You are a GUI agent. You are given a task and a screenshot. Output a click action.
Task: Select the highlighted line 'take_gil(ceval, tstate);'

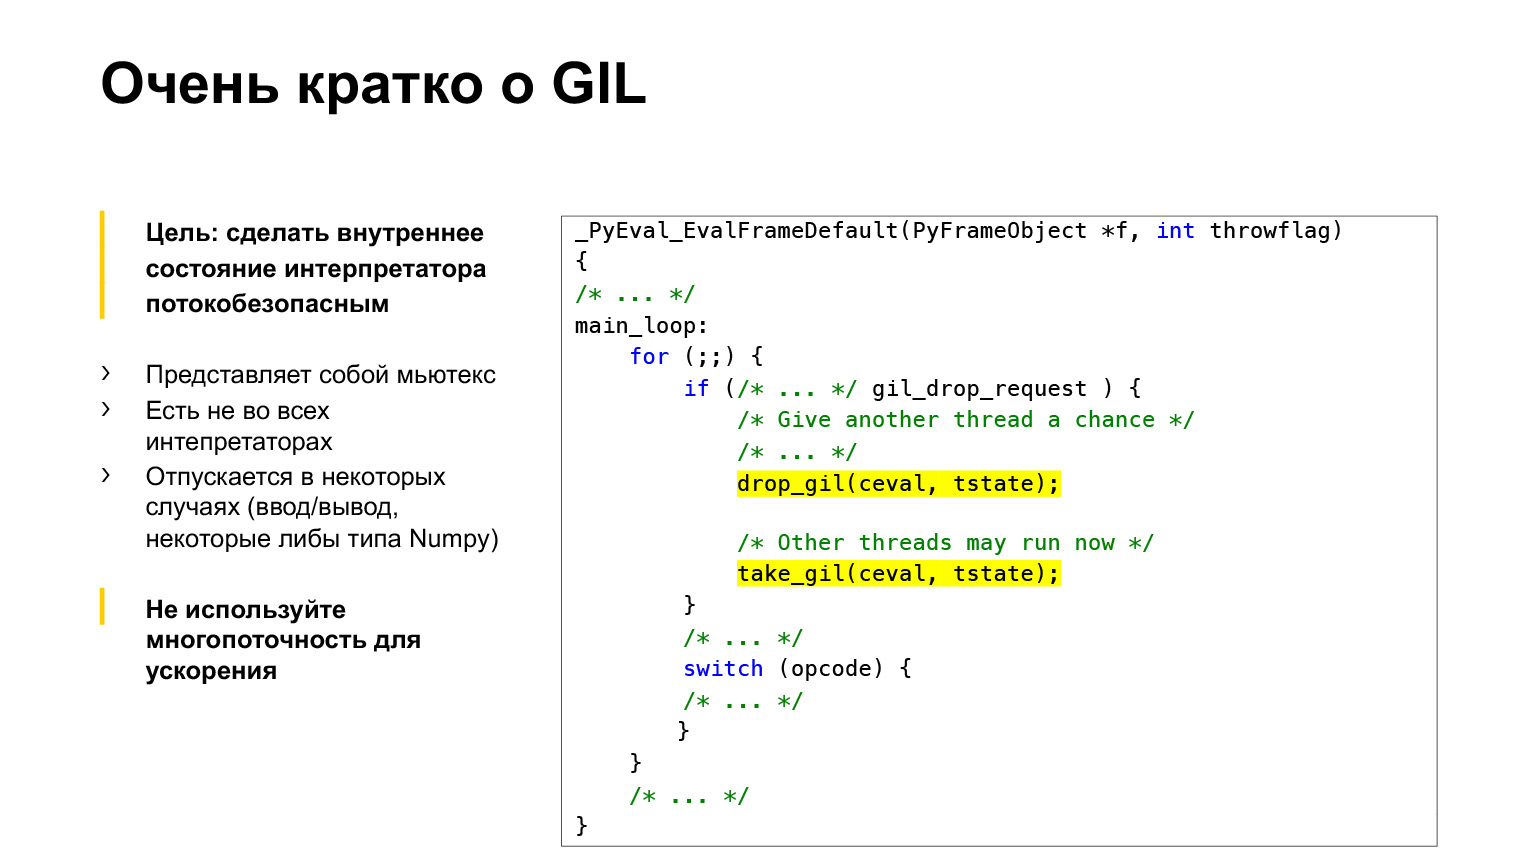[898, 573]
